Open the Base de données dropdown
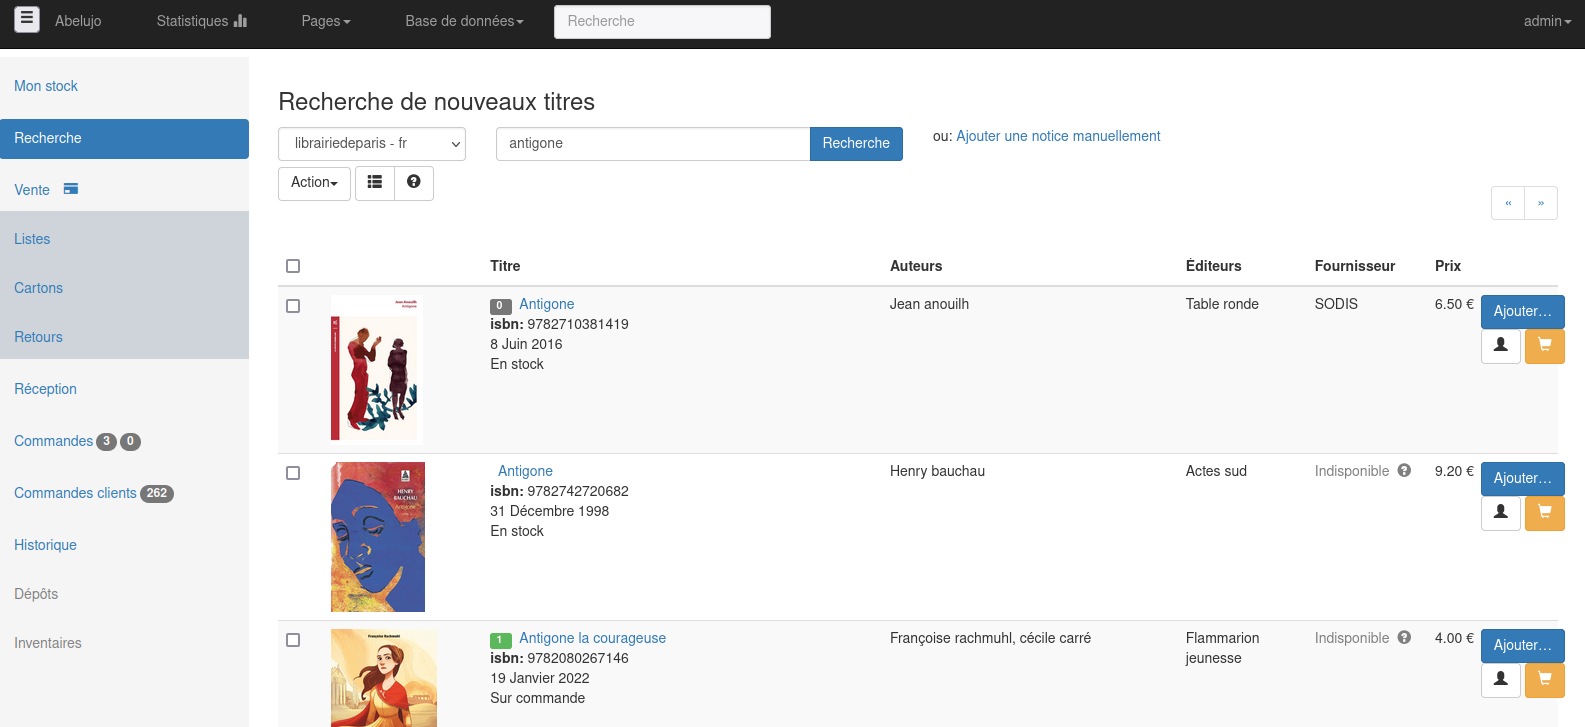Screen dimensions: 1585x727 coord(464,21)
